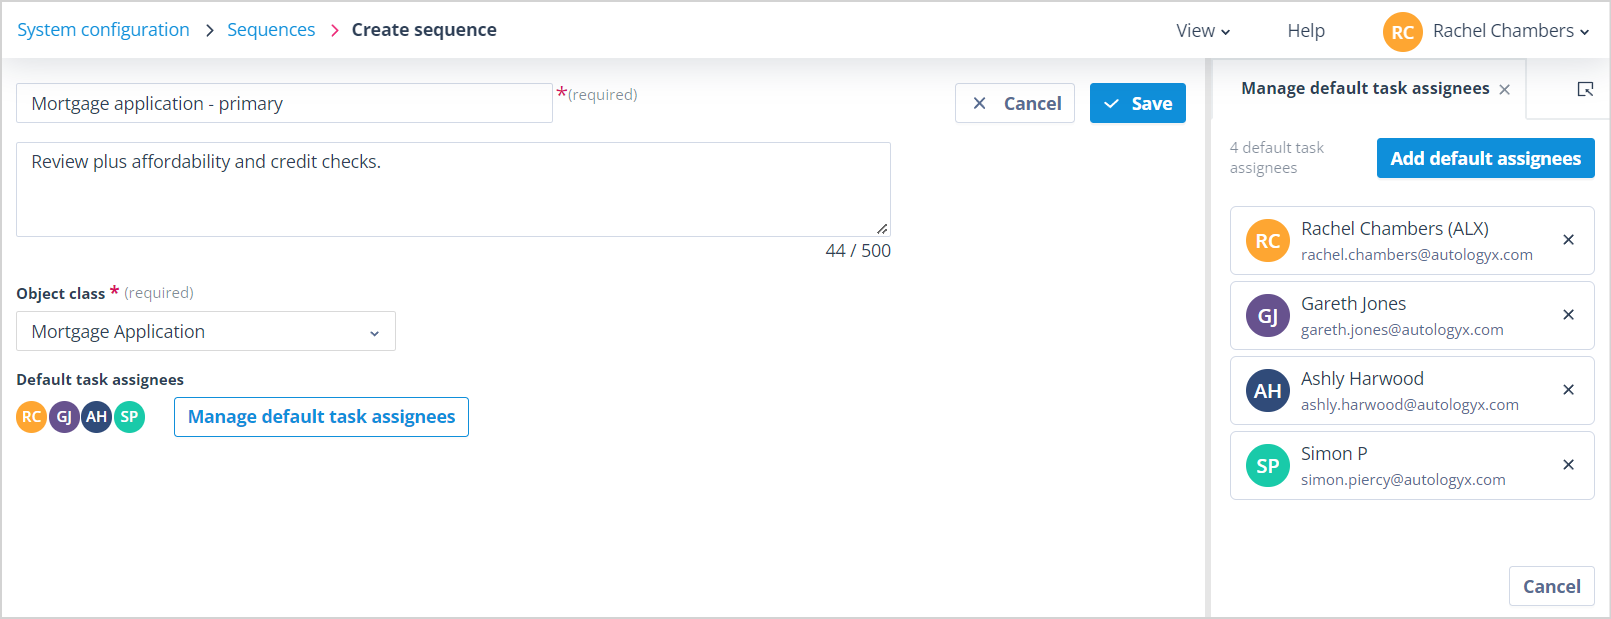Click the SP assignee avatar under Default task assignees
Viewport: 1611px width, 619px height.
(129, 417)
